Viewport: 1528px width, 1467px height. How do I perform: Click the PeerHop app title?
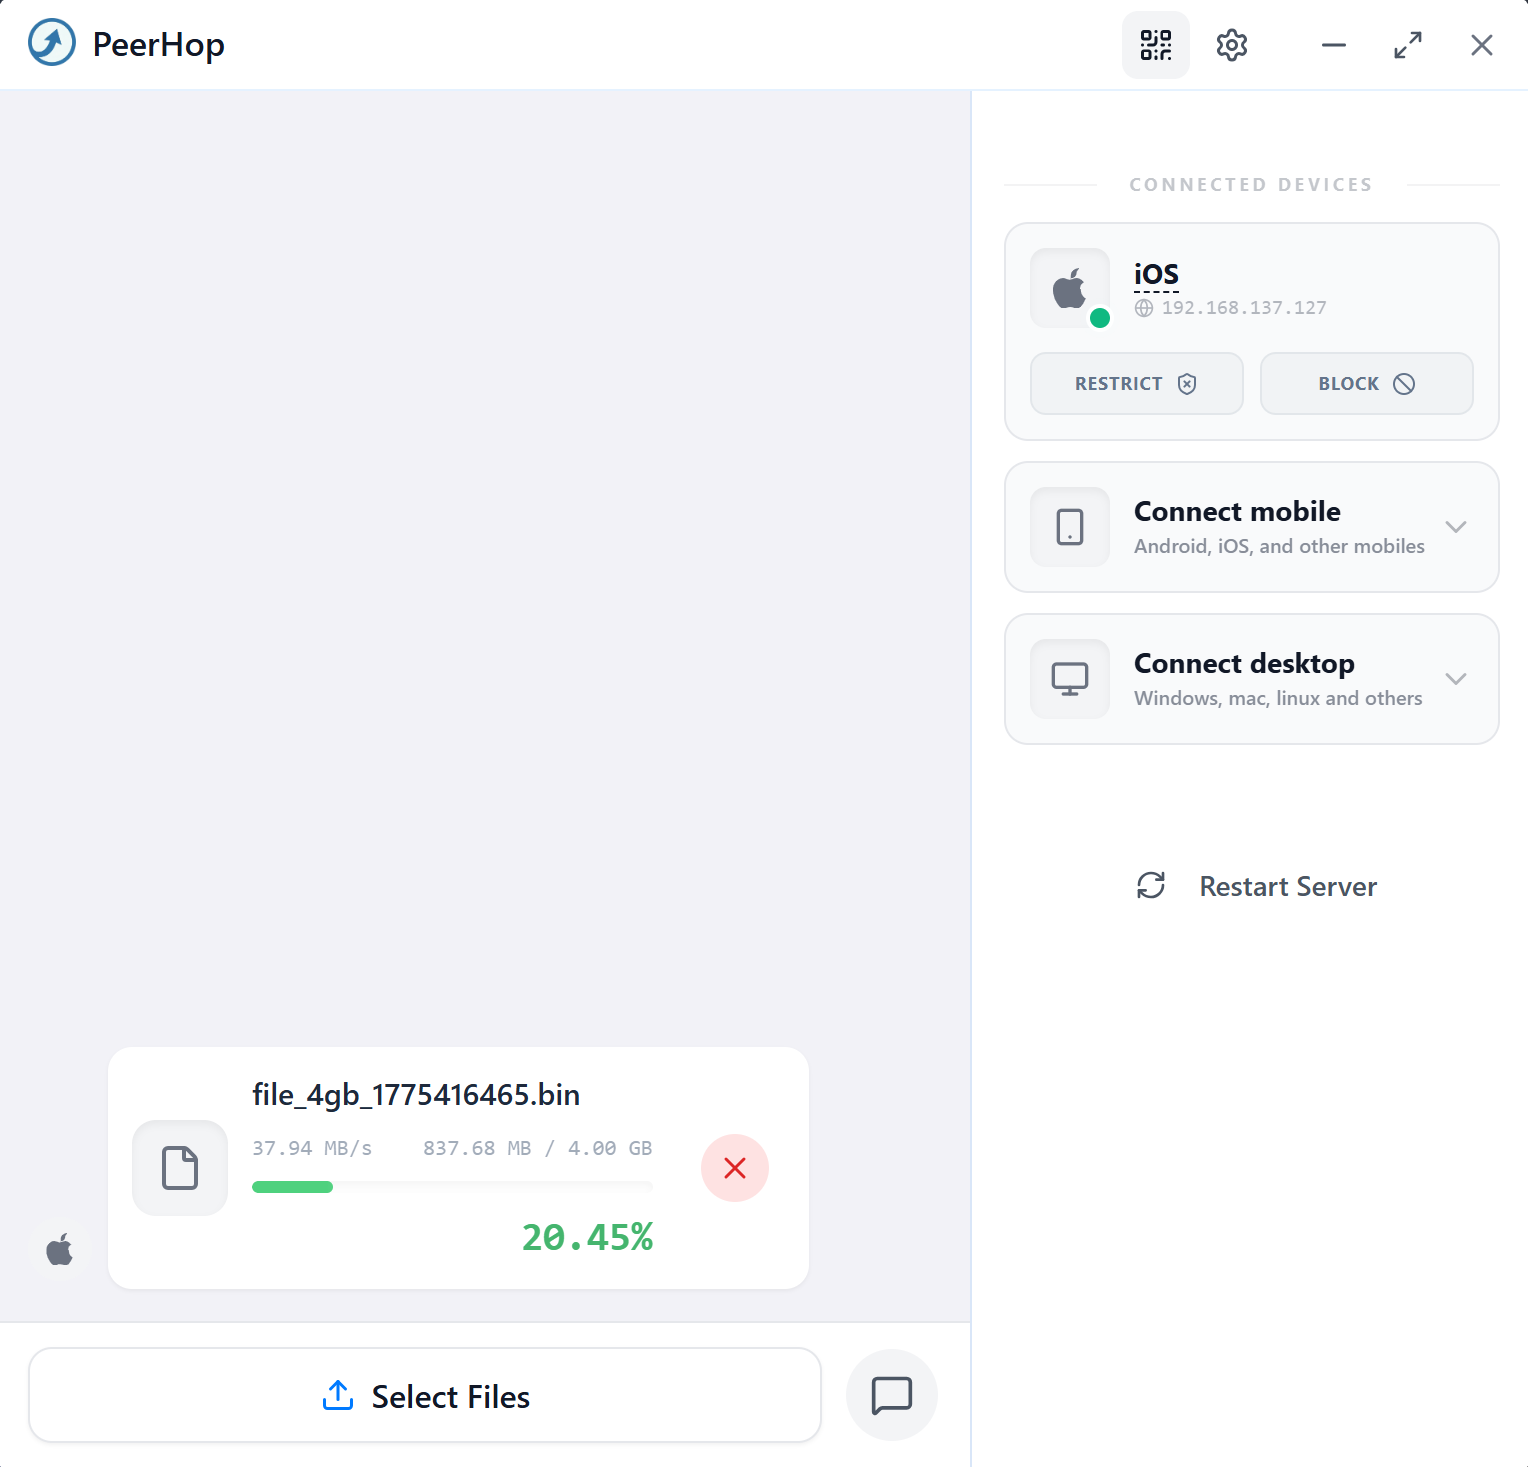159,45
